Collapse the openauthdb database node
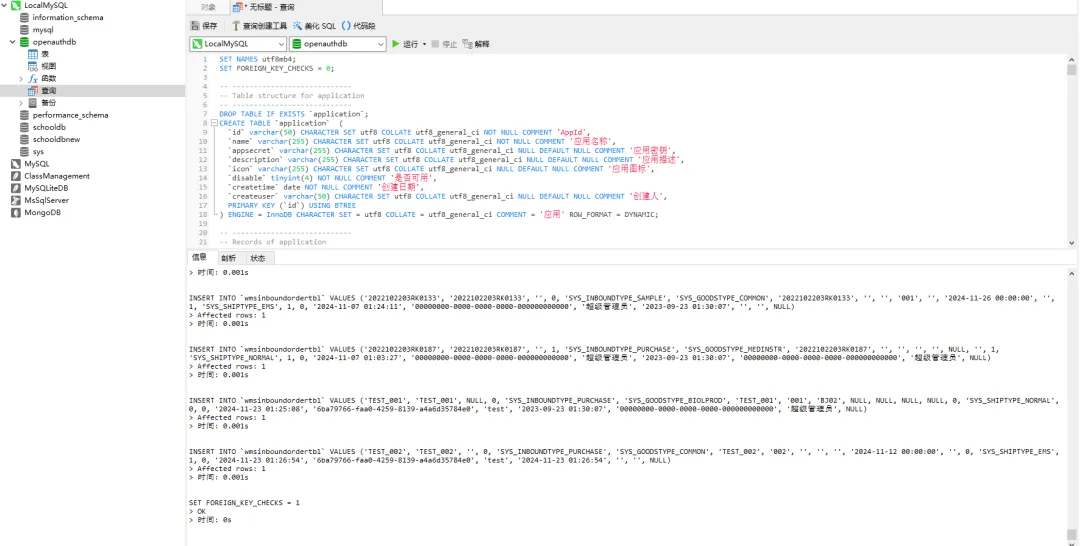 [12, 42]
